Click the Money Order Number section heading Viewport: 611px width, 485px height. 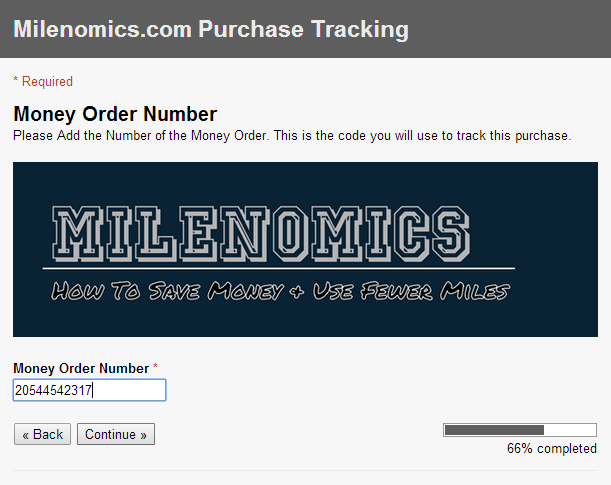click(115, 114)
